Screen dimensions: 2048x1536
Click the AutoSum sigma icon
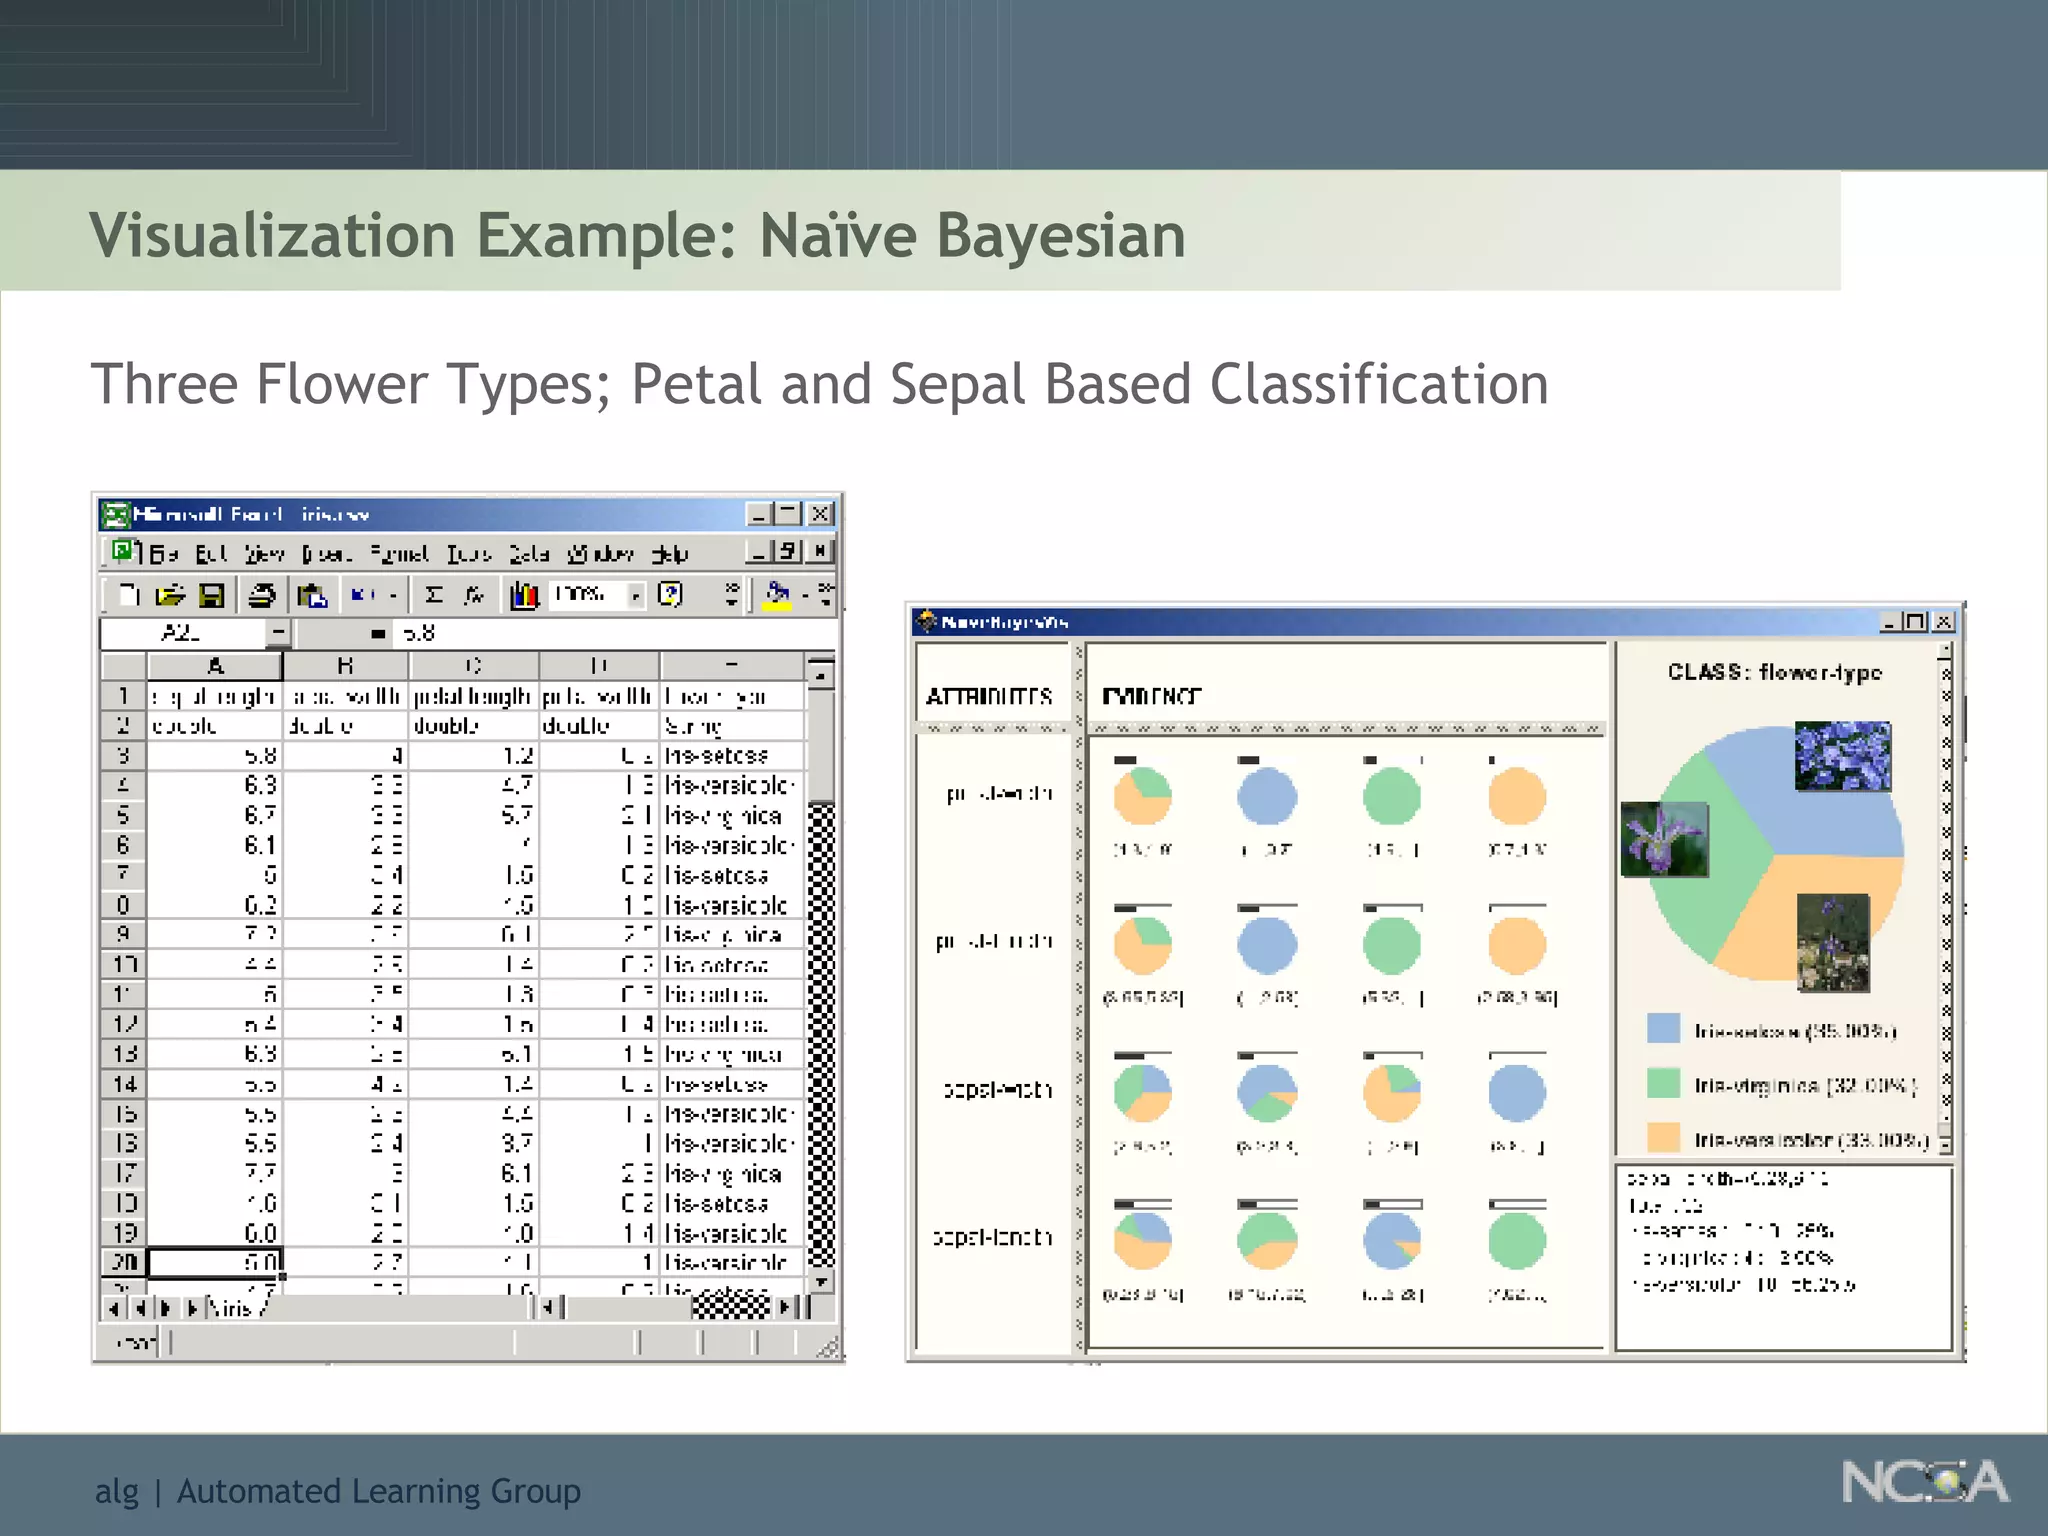[433, 595]
